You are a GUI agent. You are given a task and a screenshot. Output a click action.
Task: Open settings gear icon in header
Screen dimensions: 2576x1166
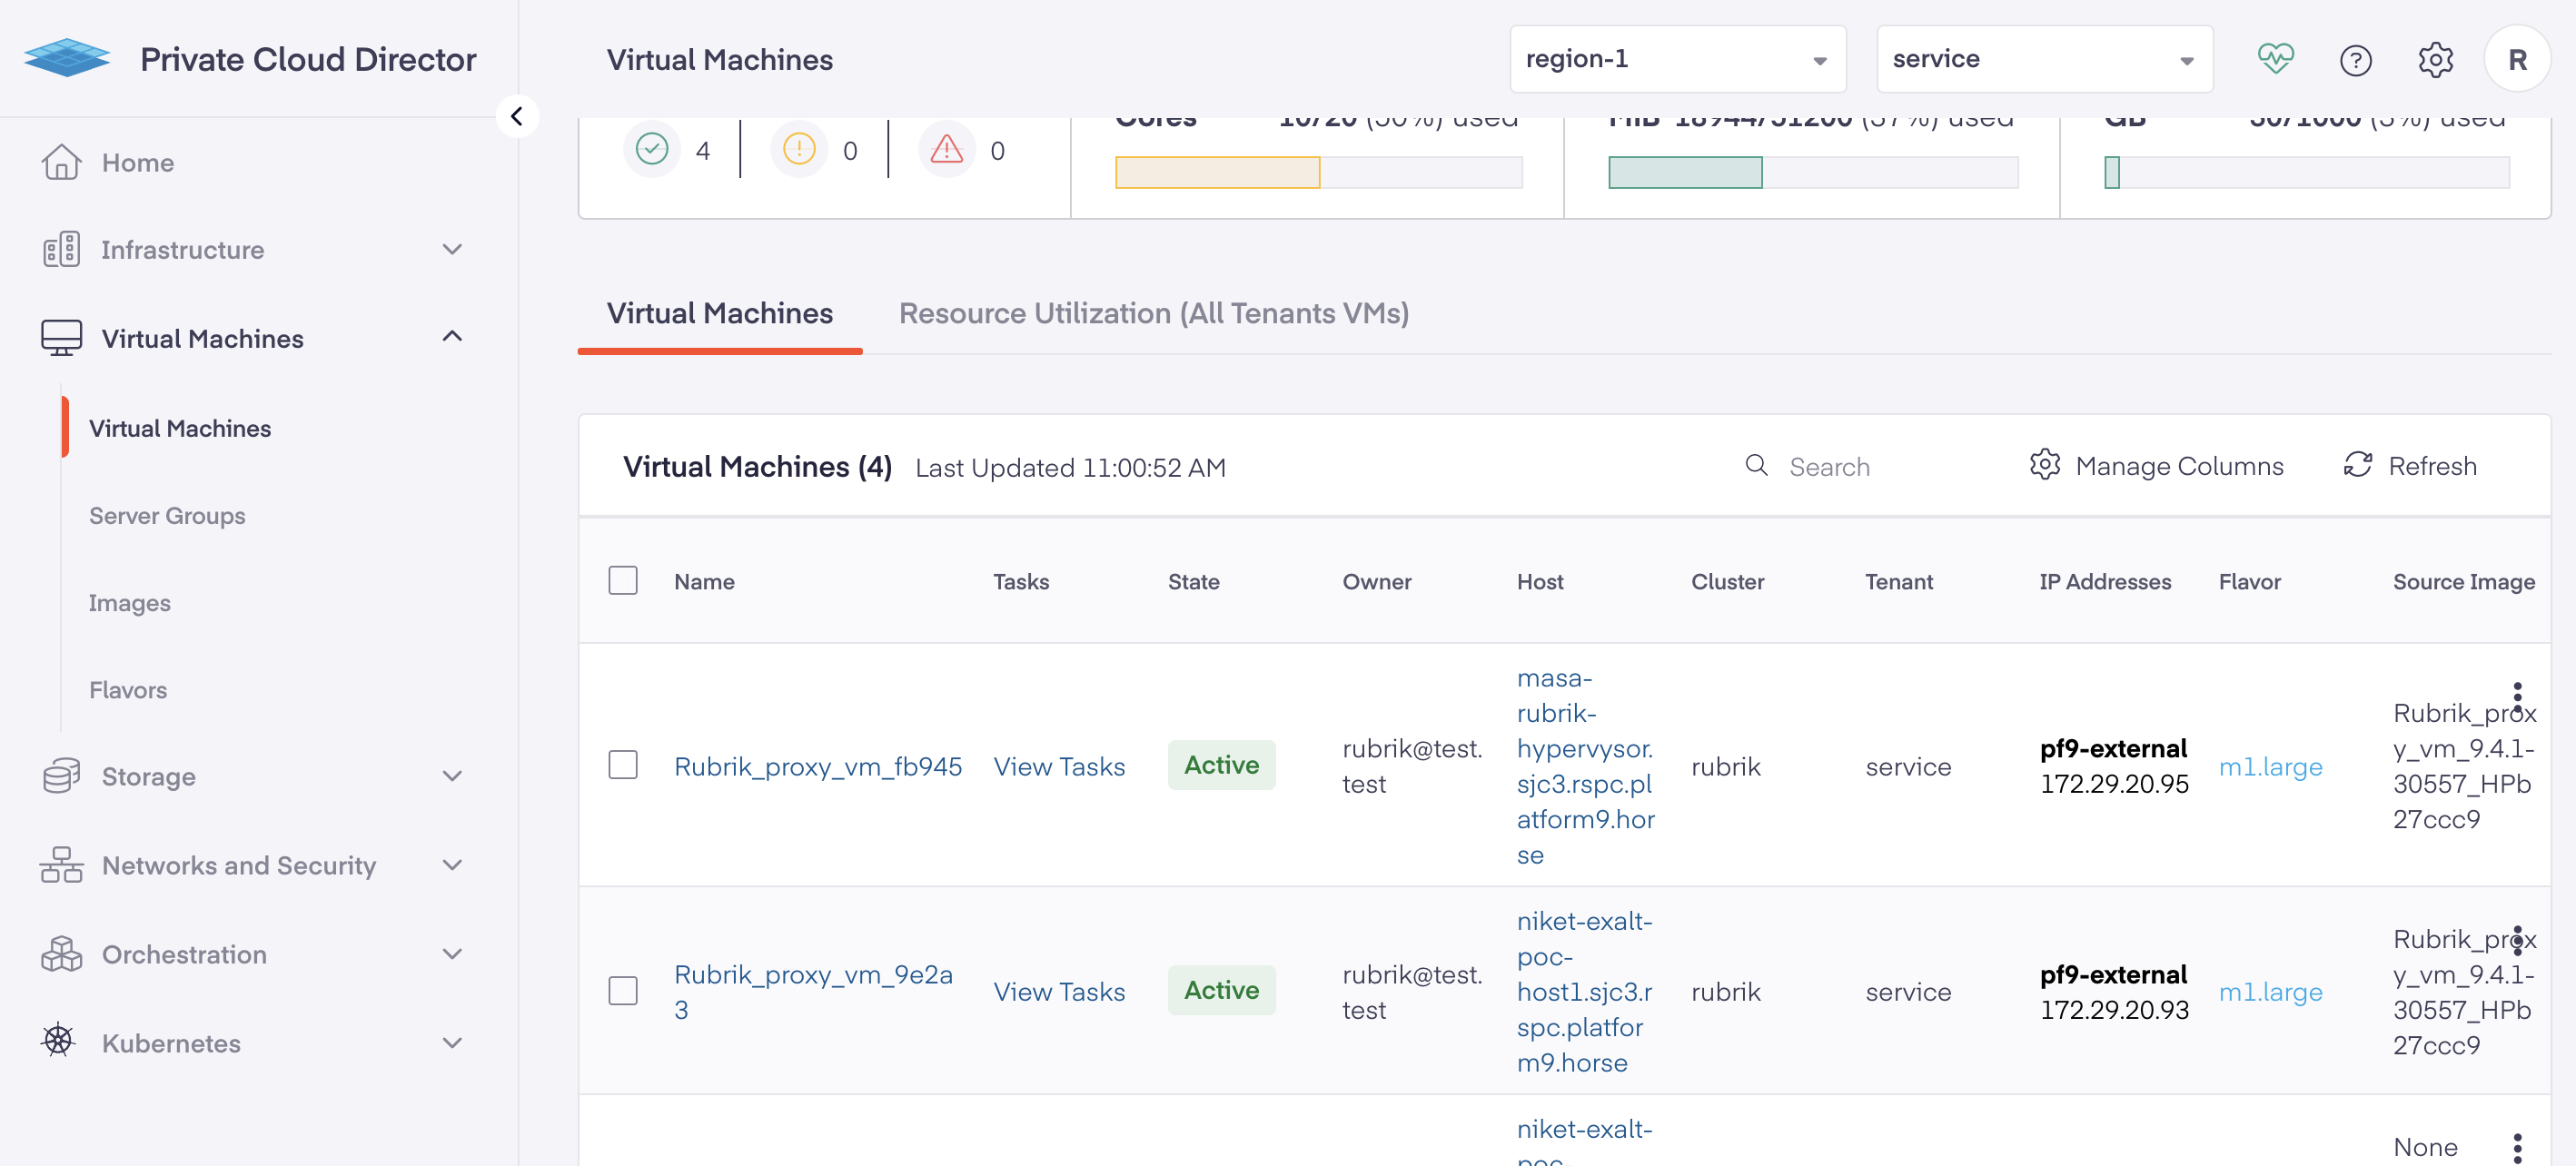click(2435, 60)
